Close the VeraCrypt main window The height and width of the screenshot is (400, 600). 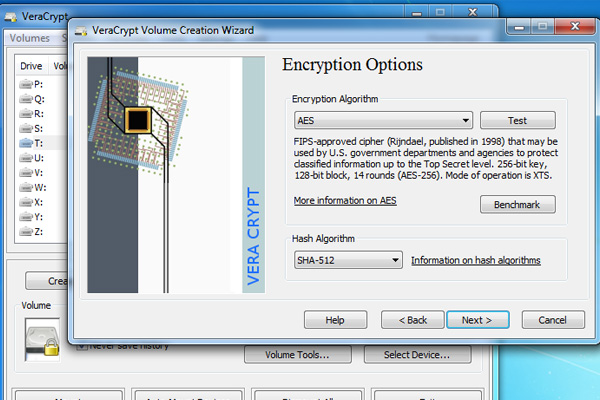pyautogui.click(x=473, y=12)
